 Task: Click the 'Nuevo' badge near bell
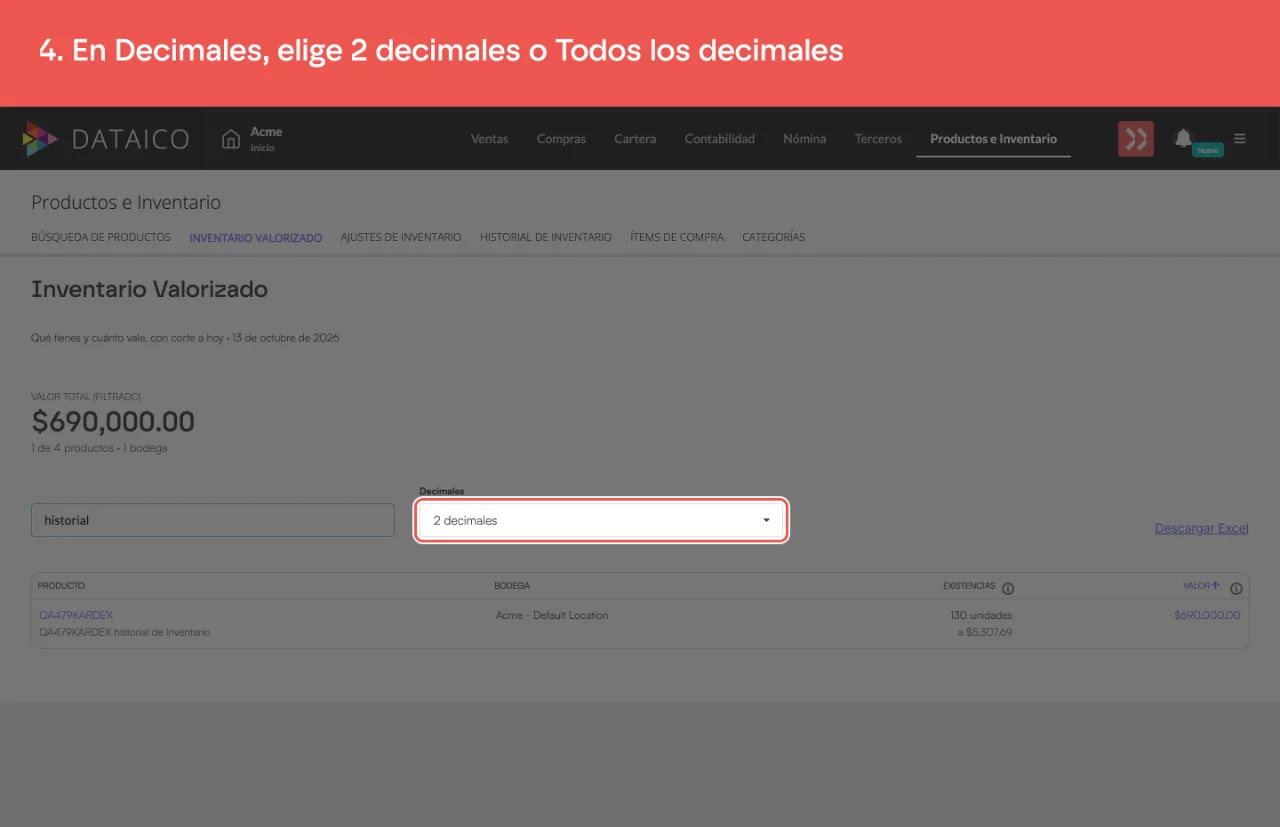click(x=1208, y=150)
